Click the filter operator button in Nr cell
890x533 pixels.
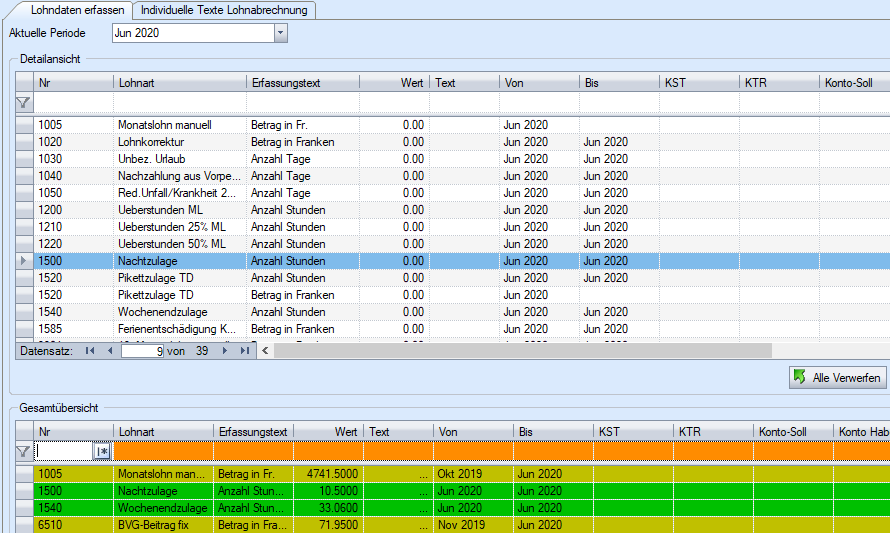point(102,452)
